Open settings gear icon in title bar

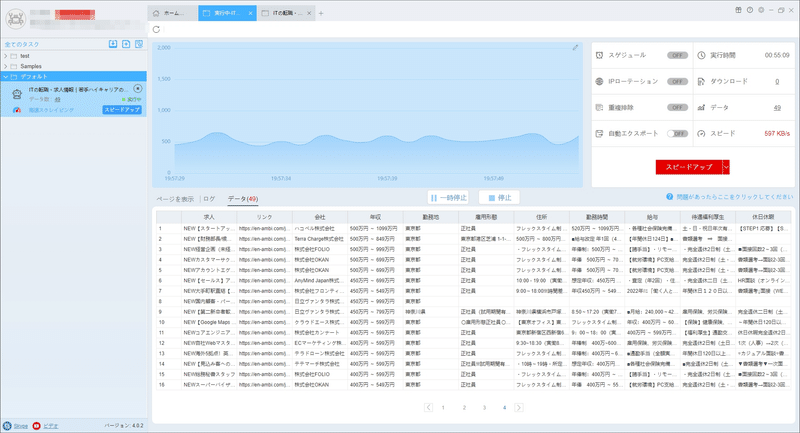761,10
